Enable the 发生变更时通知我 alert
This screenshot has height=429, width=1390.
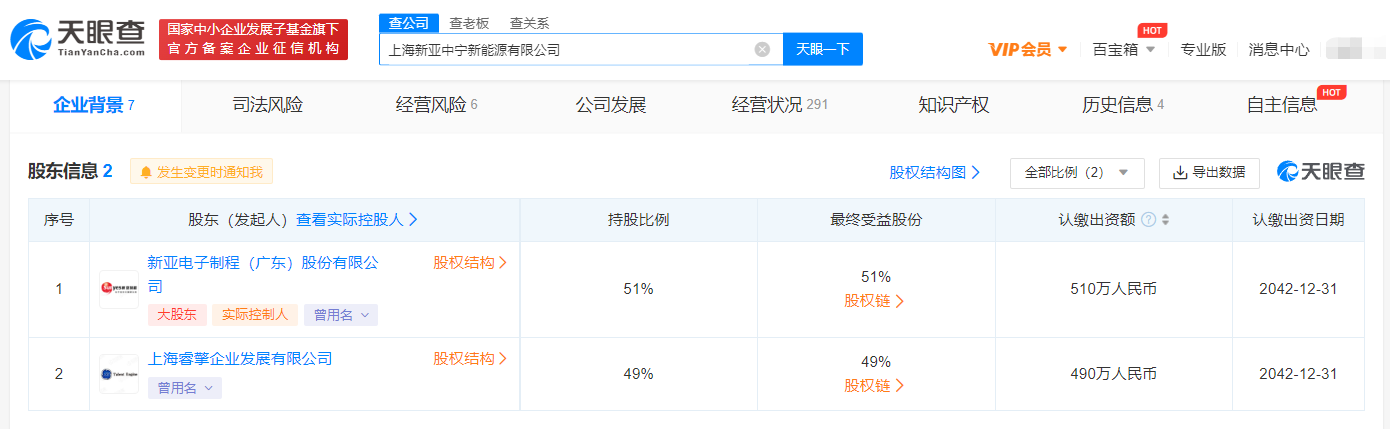201,172
